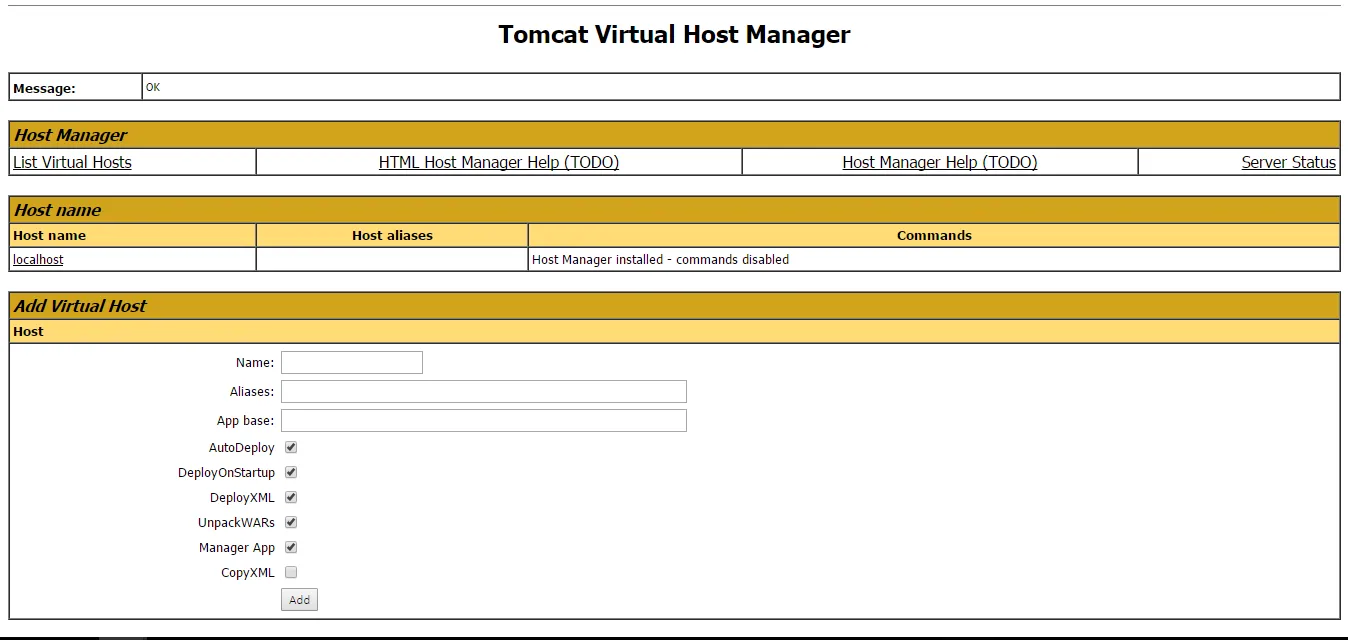The width and height of the screenshot is (1348, 640).
Task: Click the Commands column header
Action: (934, 235)
